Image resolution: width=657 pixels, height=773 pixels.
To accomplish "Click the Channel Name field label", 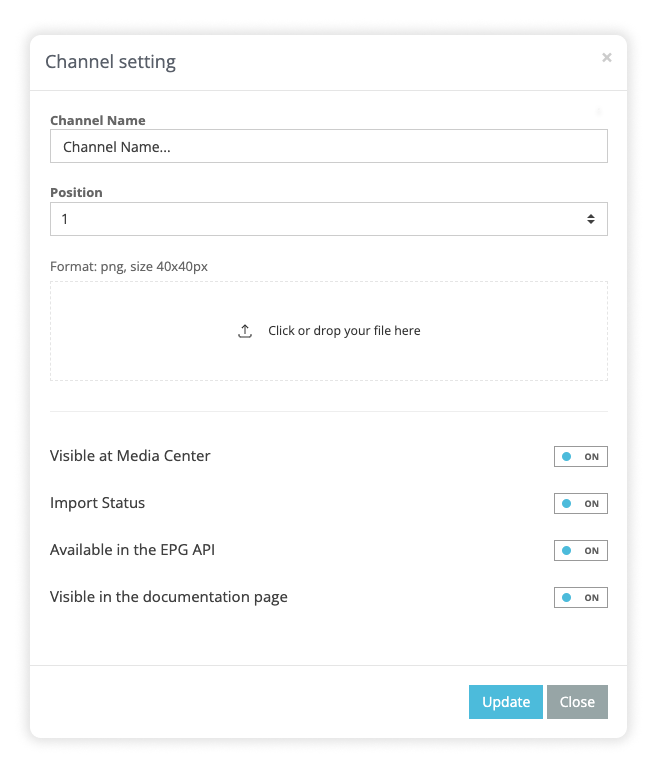I will [x=98, y=120].
